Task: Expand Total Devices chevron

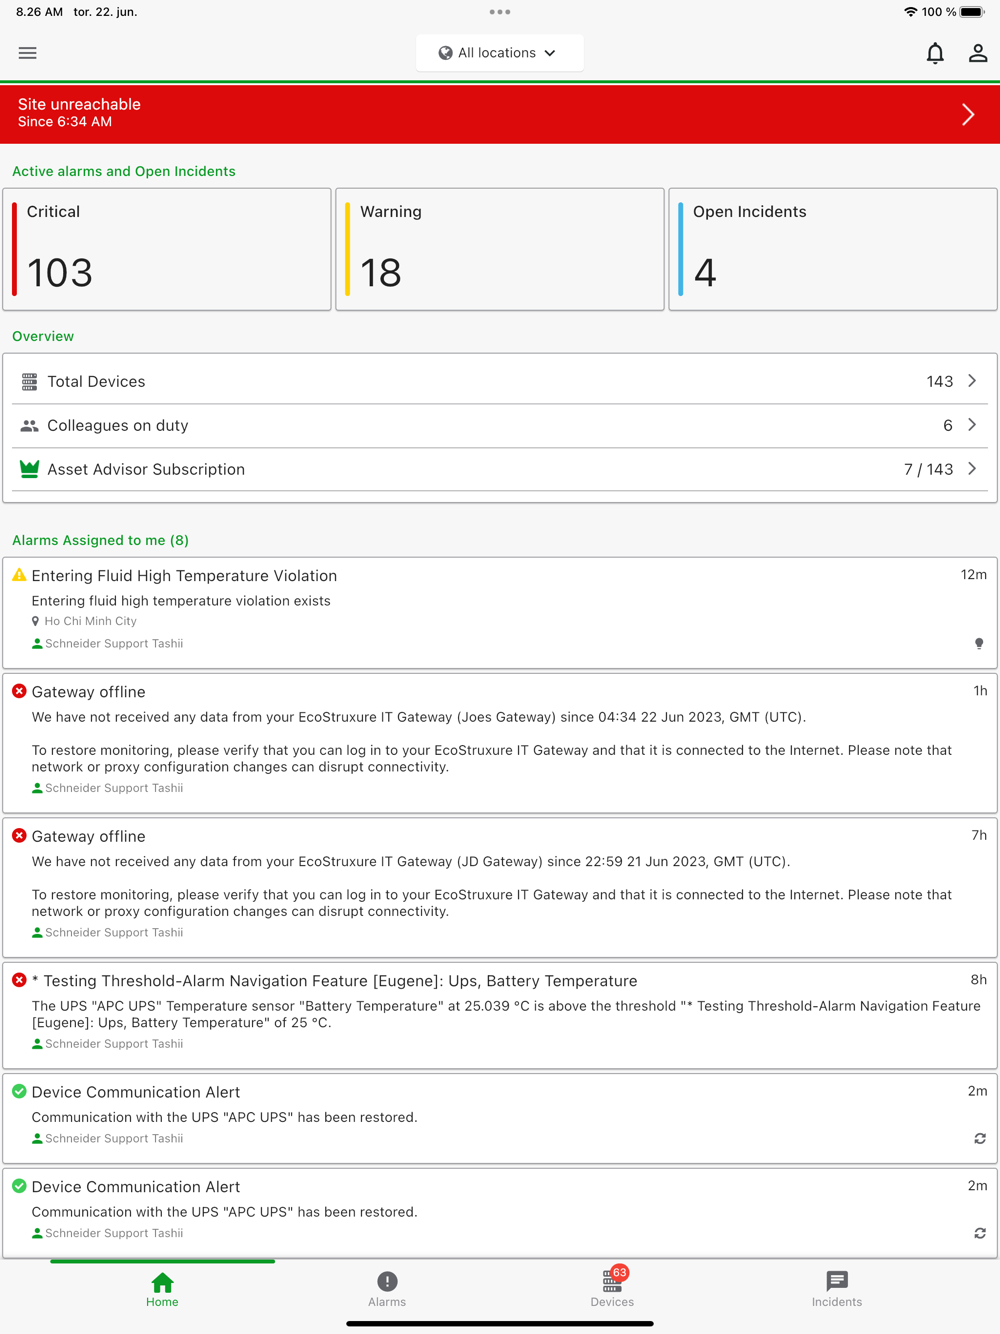Action: (x=972, y=381)
